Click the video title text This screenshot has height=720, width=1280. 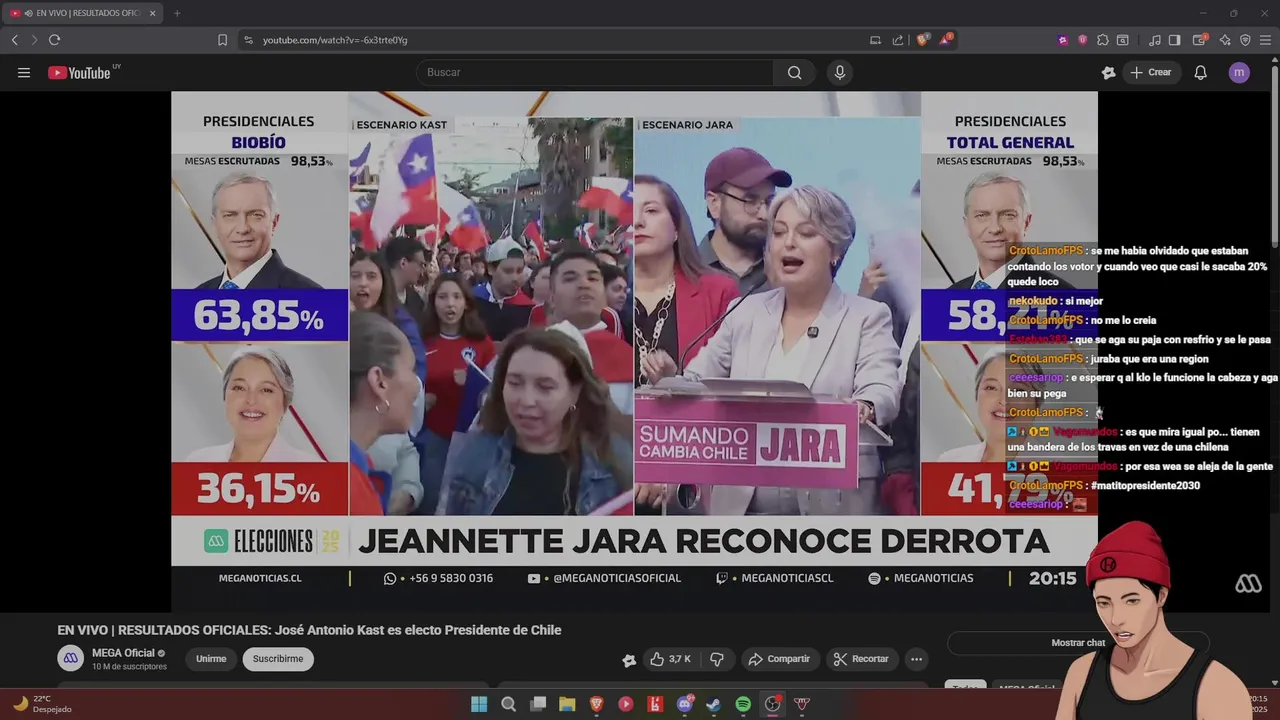point(309,630)
